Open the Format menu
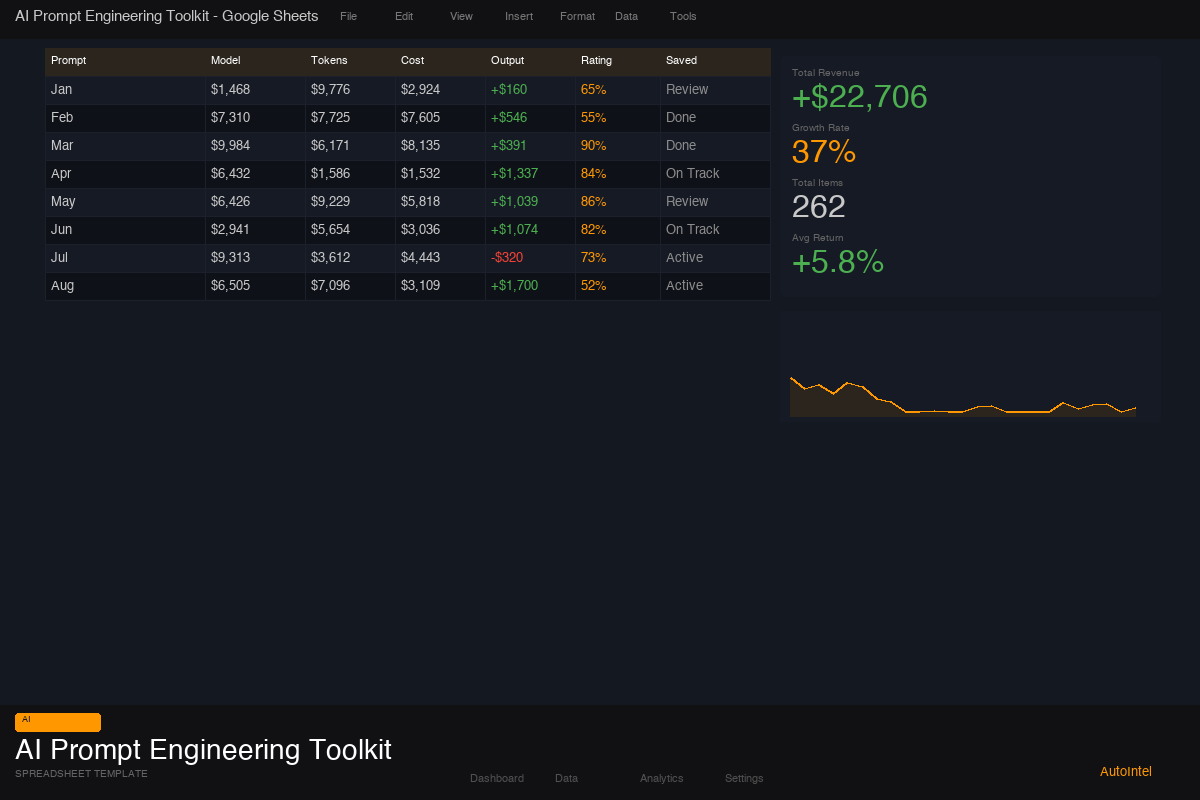The height and width of the screenshot is (800, 1200). [577, 16]
